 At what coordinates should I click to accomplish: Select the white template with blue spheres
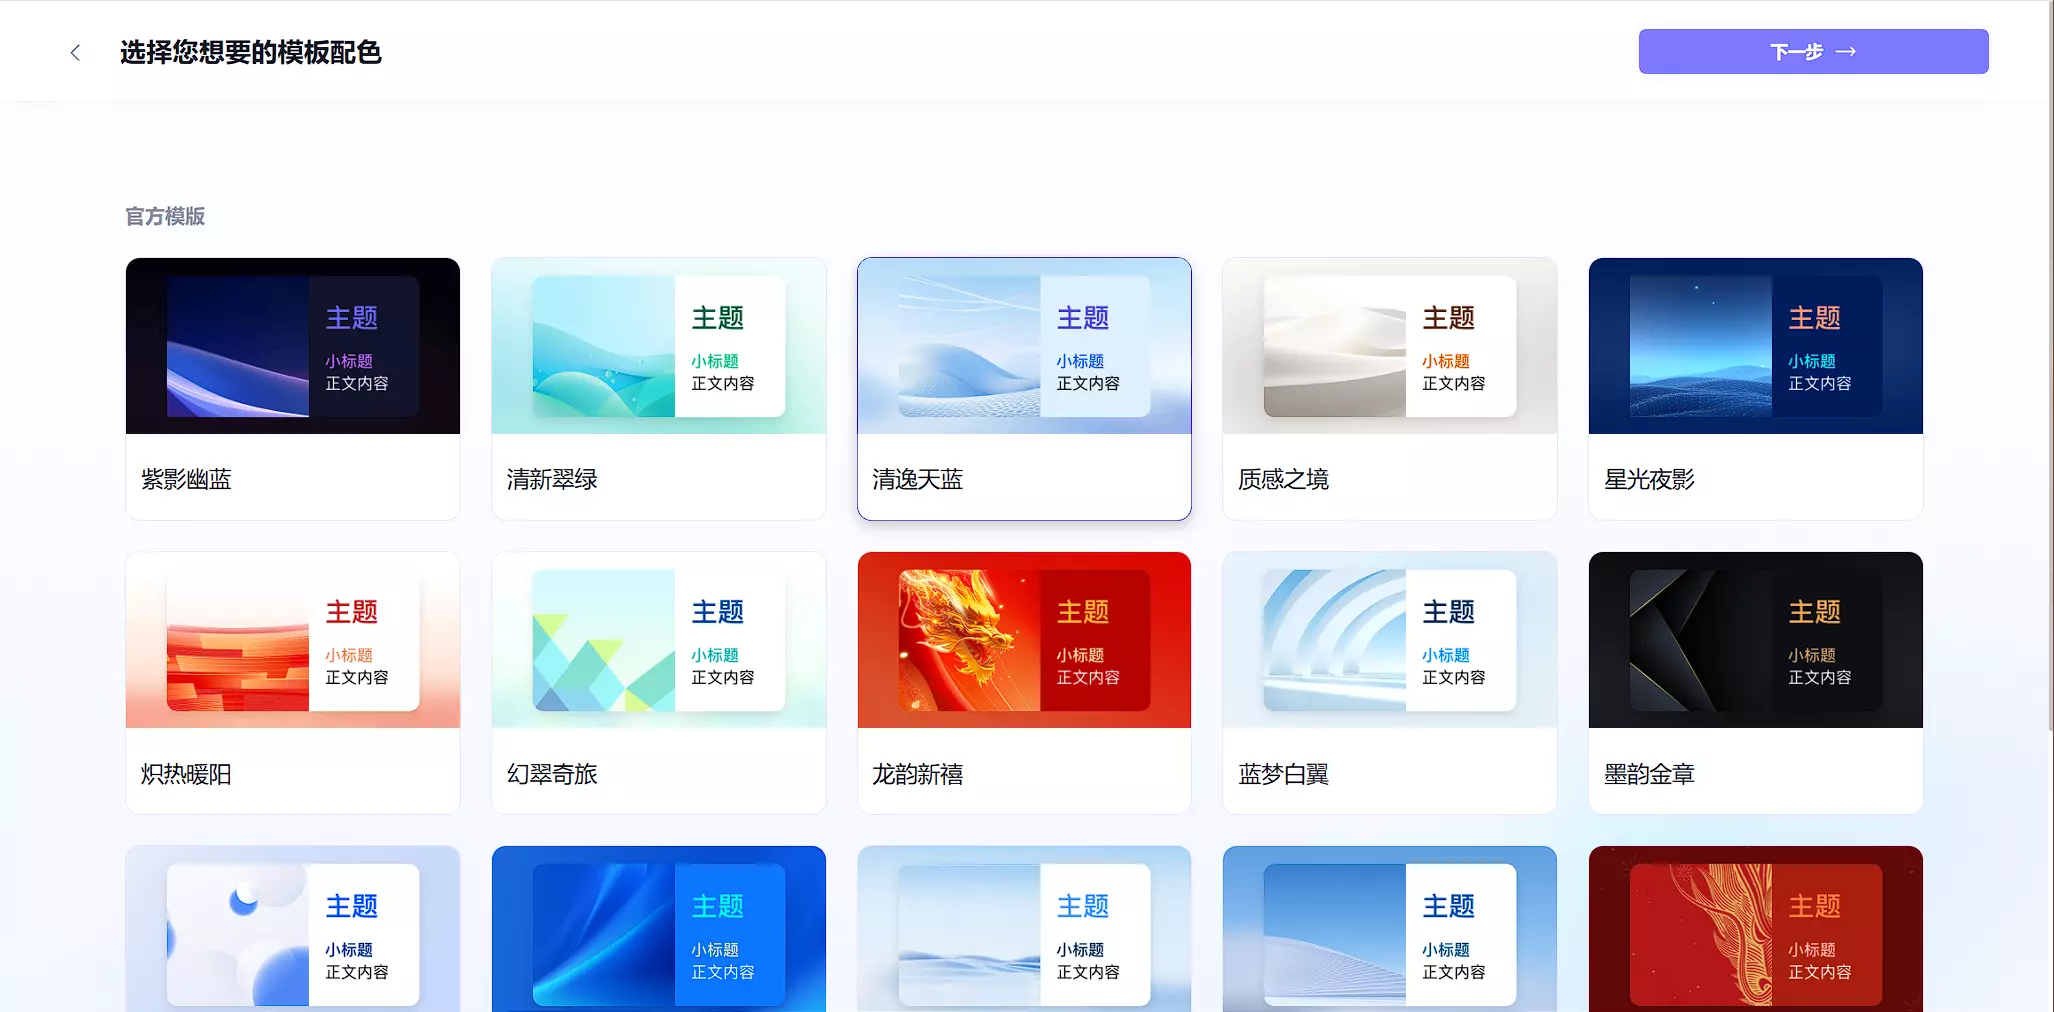click(292, 932)
